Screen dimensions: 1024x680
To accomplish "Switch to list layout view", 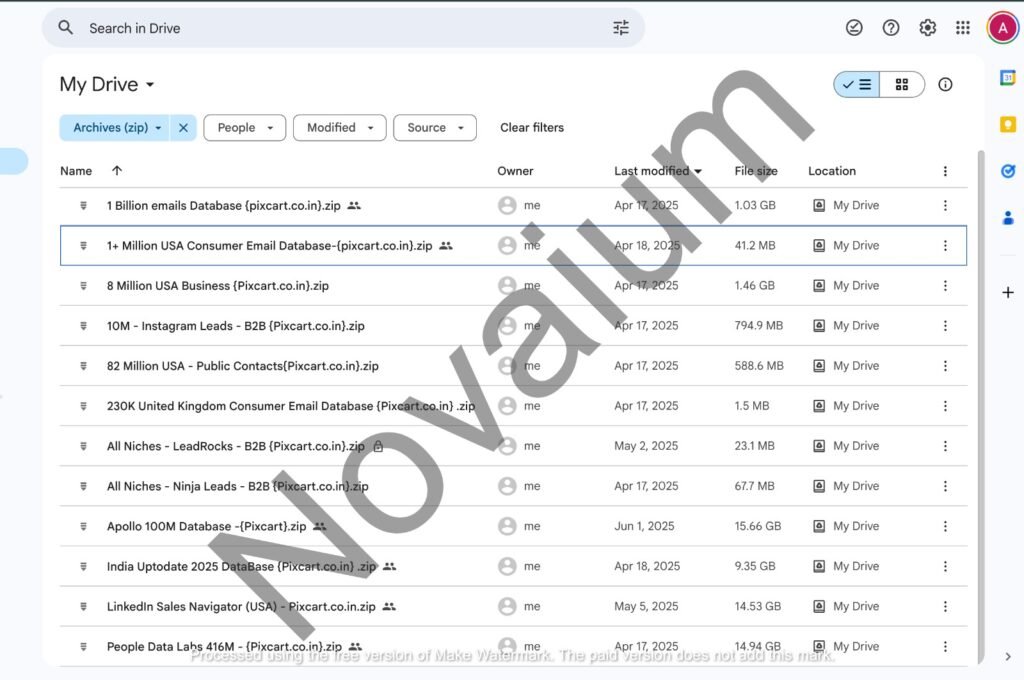I will (857, 85).
